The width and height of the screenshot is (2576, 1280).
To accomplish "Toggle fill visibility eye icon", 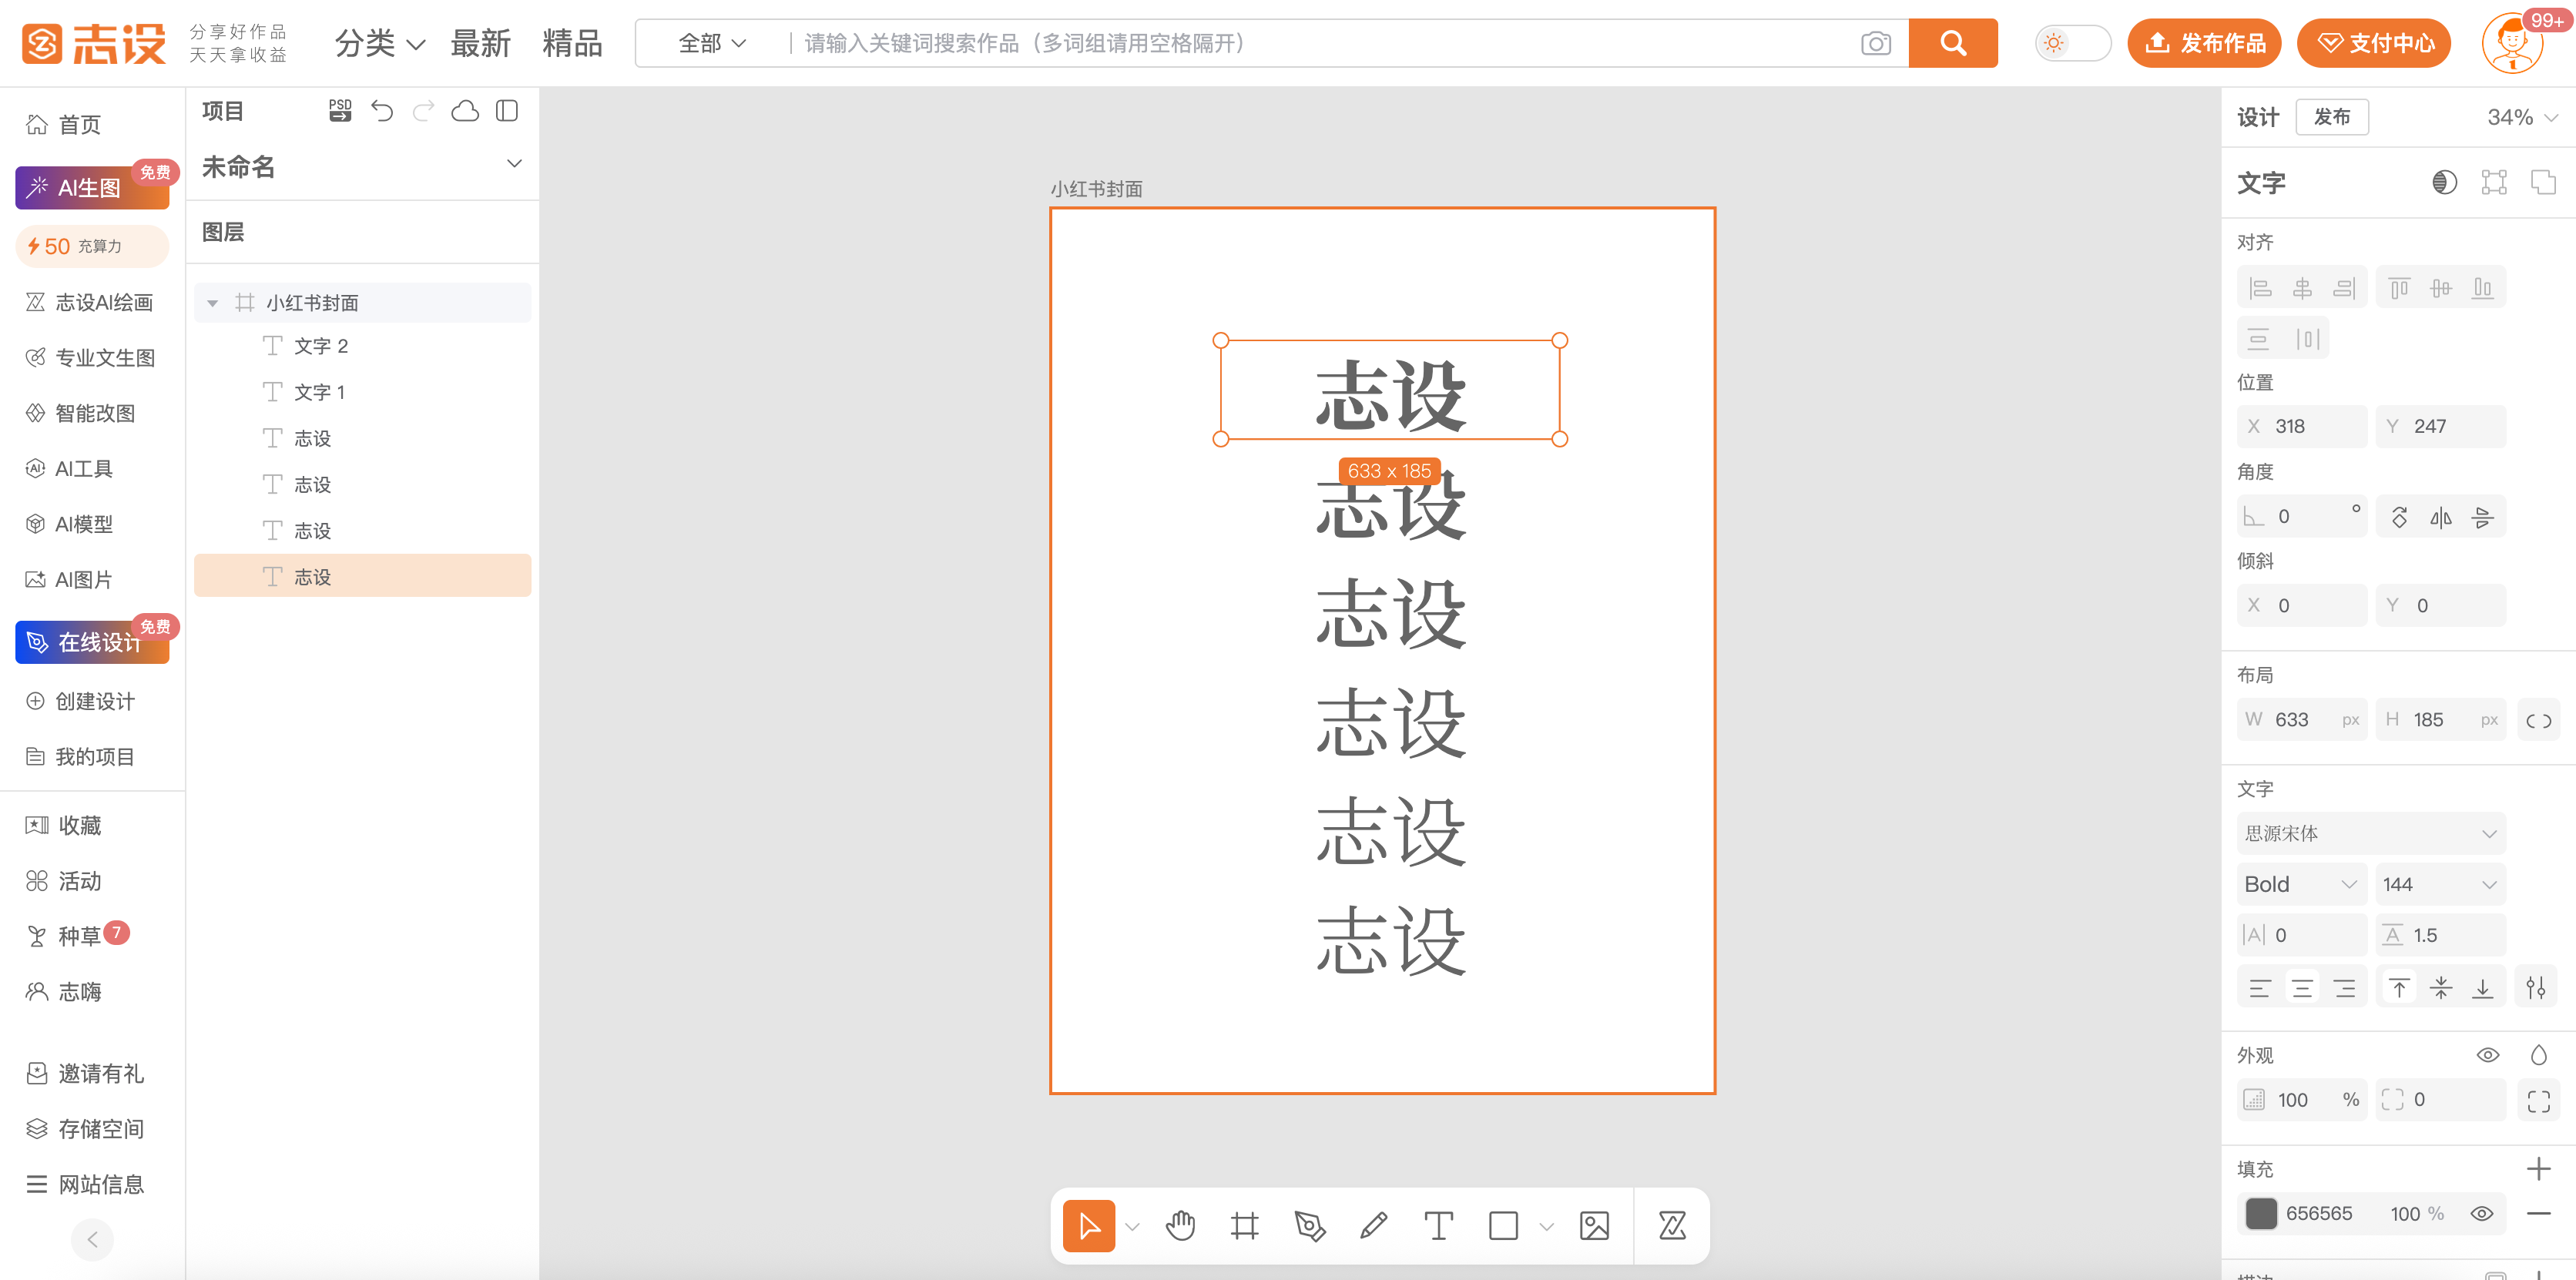I will coord(2481,1213).
